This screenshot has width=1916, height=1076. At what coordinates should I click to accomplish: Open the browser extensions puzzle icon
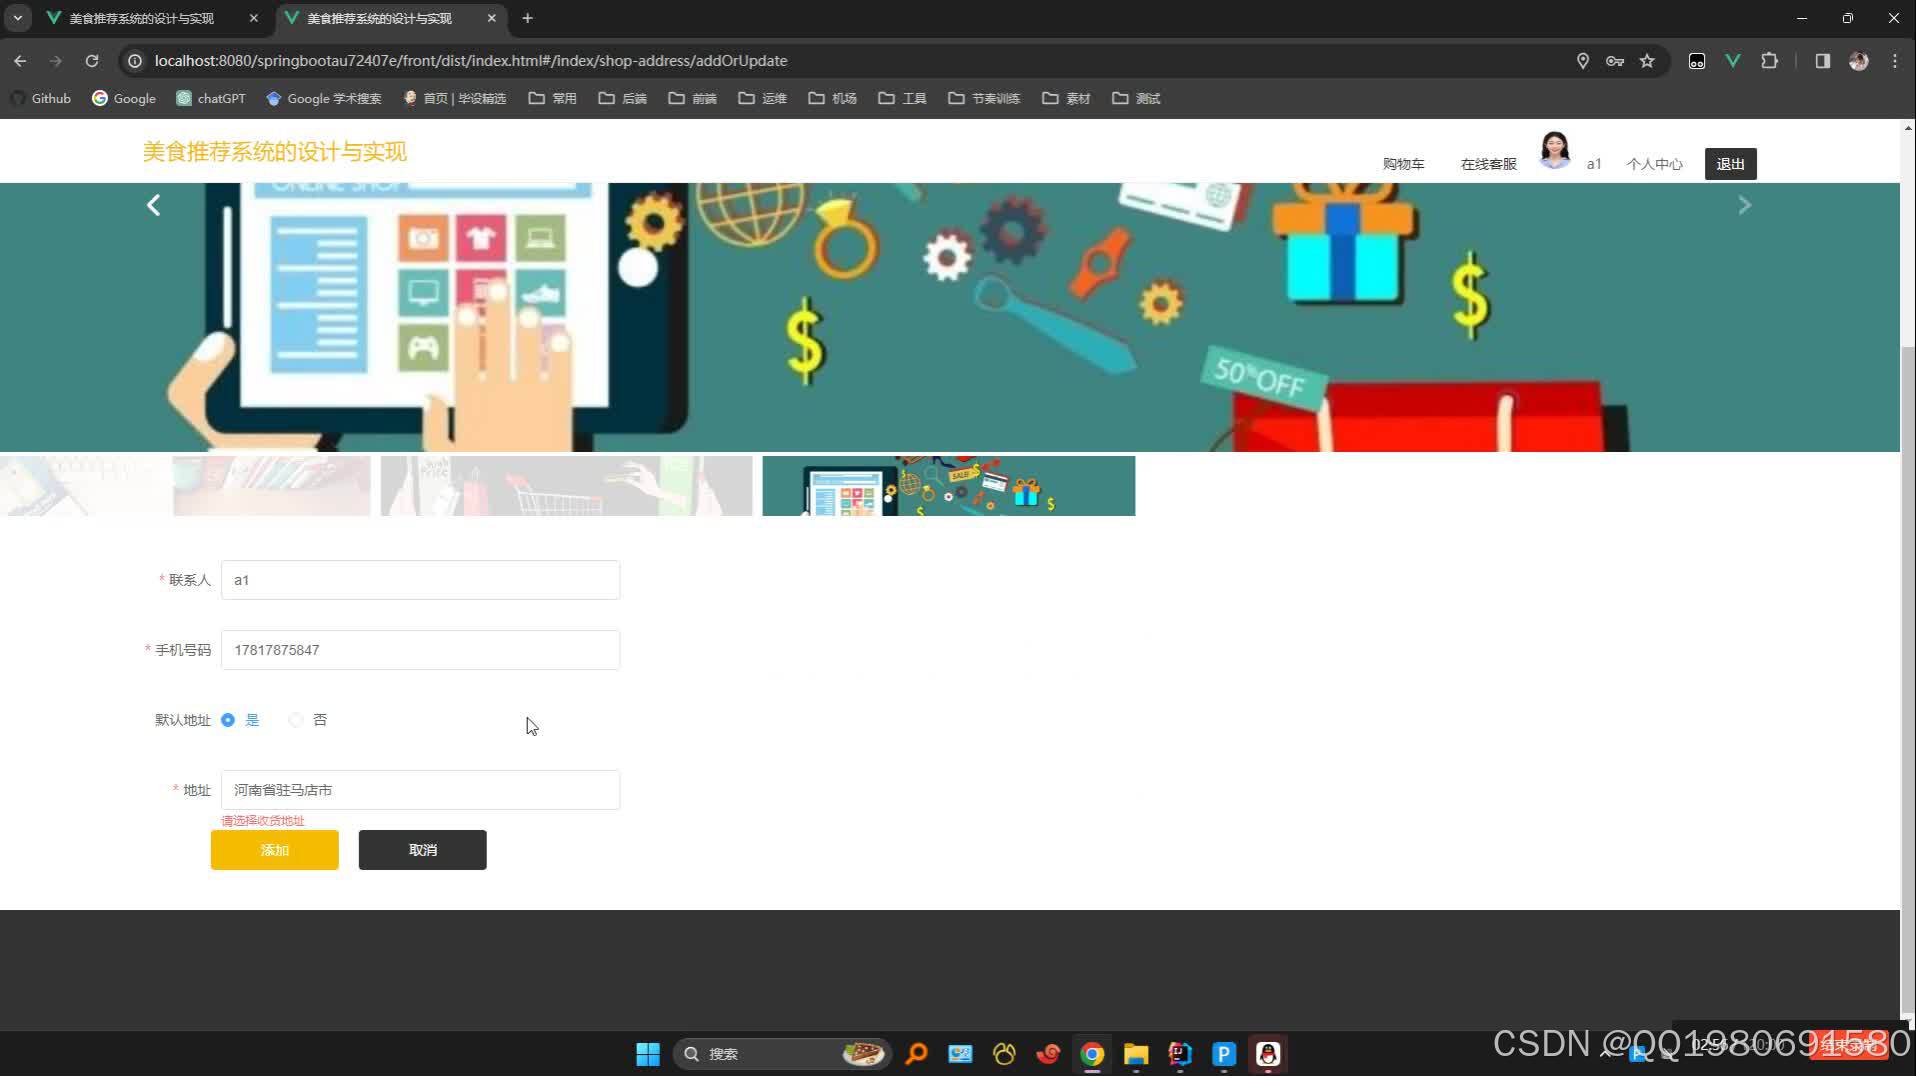pyautogui.click(x=1770, y=61)
